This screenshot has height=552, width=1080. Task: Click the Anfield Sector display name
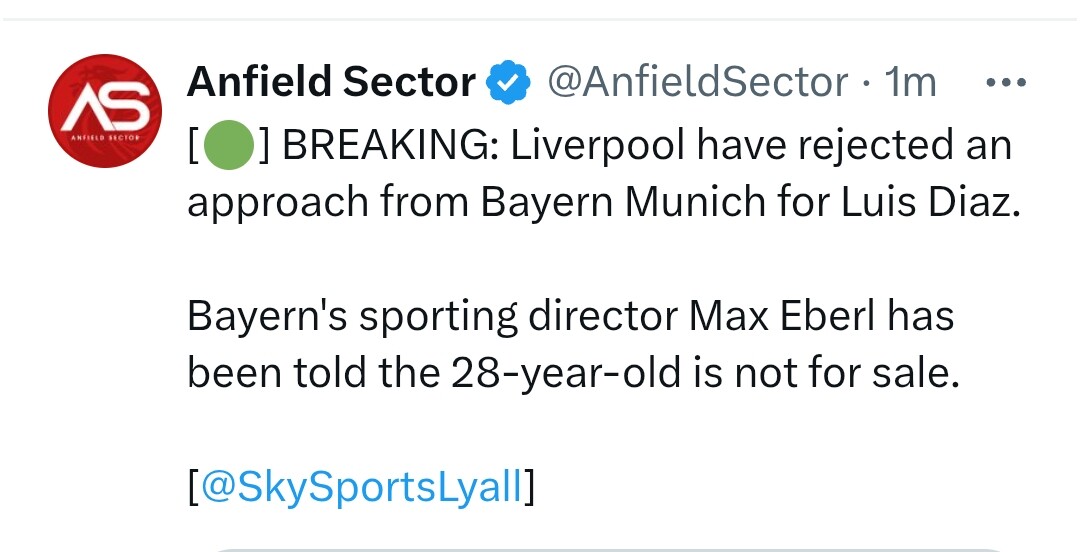[x=331, y=83]
